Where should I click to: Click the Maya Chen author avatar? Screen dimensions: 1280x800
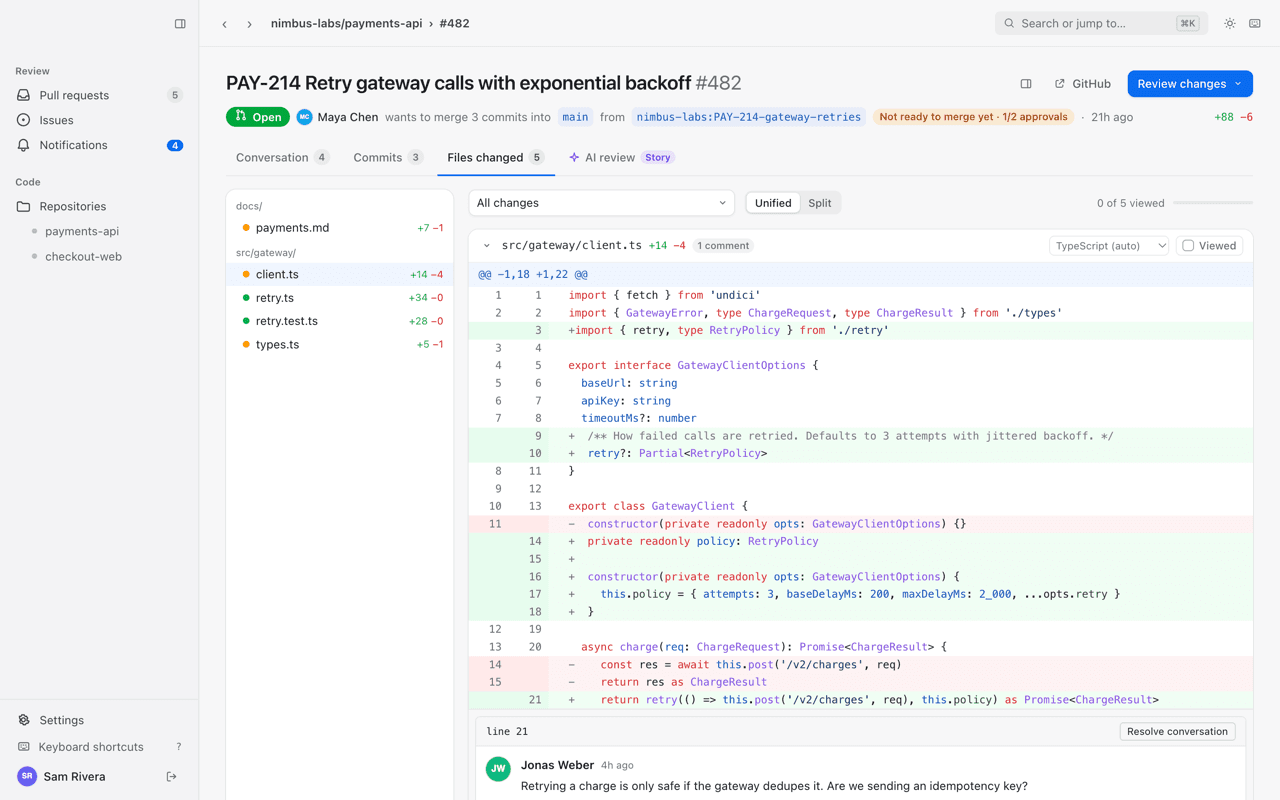304,117
